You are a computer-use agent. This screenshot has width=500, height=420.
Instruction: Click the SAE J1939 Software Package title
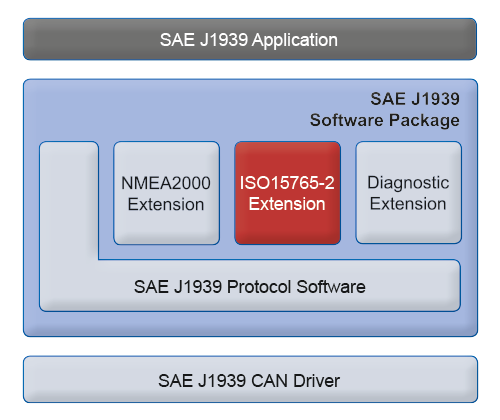(x=385, y=109)
